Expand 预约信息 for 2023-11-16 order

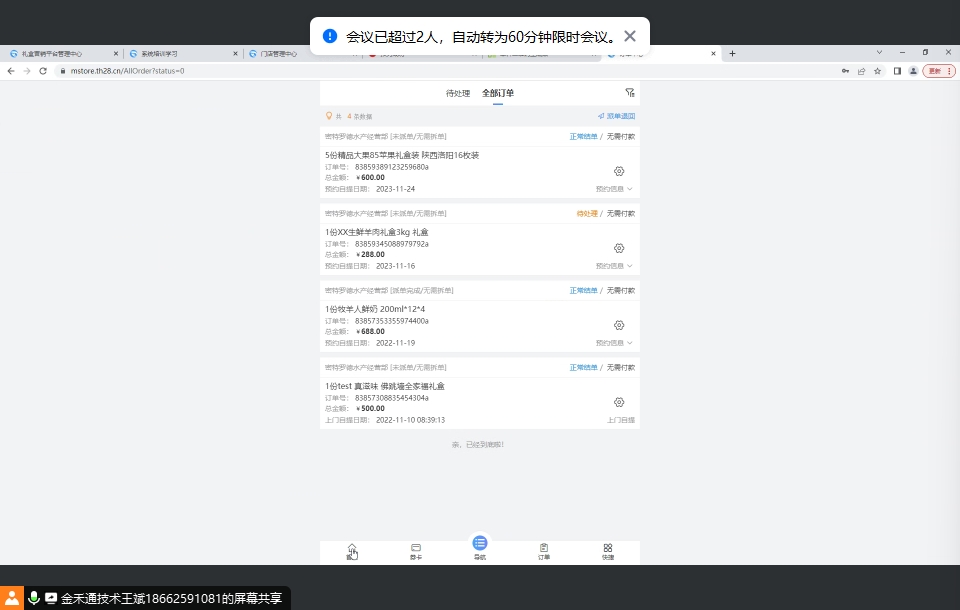pos(614,266)
